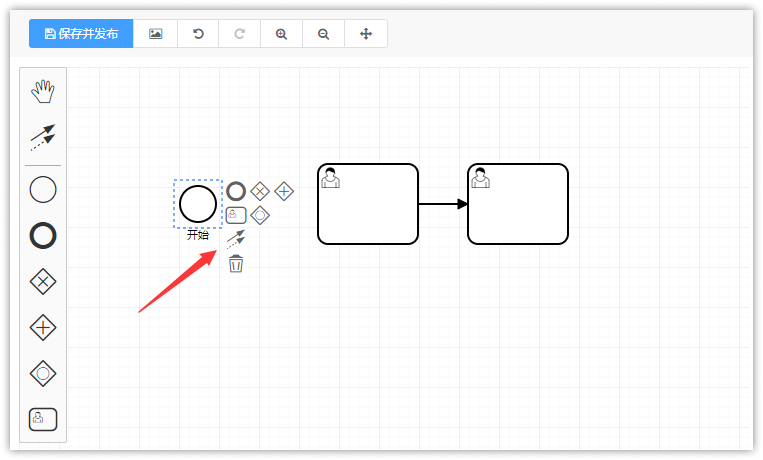Delete the selected element with the trash icon
Screen dimensions: 763x460
click(x=236, y=263)
